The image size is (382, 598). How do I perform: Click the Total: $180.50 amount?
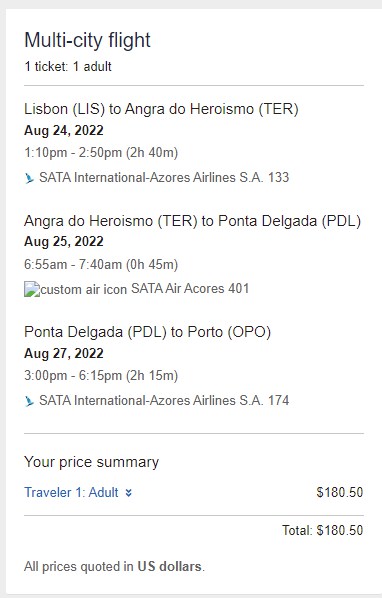click(323, 530)
